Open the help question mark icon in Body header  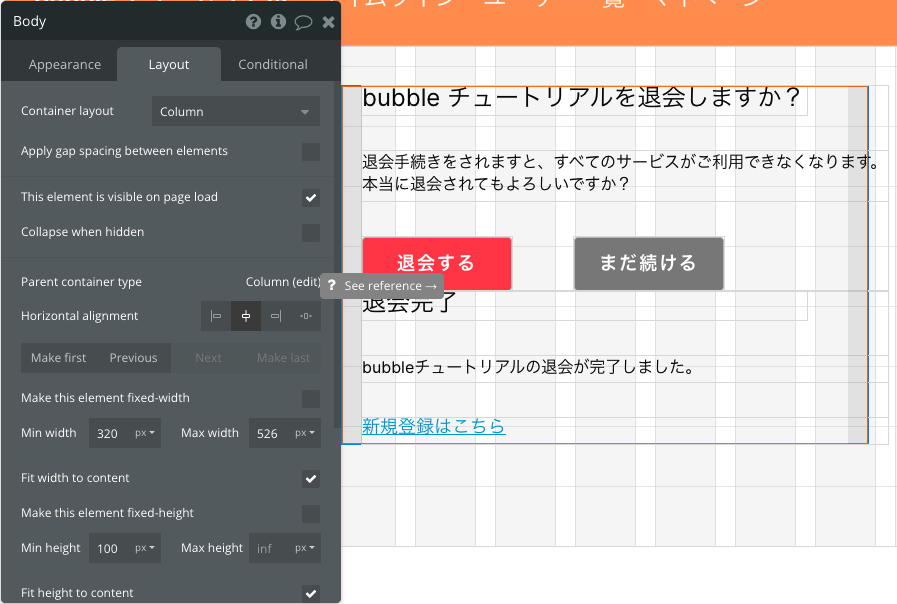click(x=253, y=22)
